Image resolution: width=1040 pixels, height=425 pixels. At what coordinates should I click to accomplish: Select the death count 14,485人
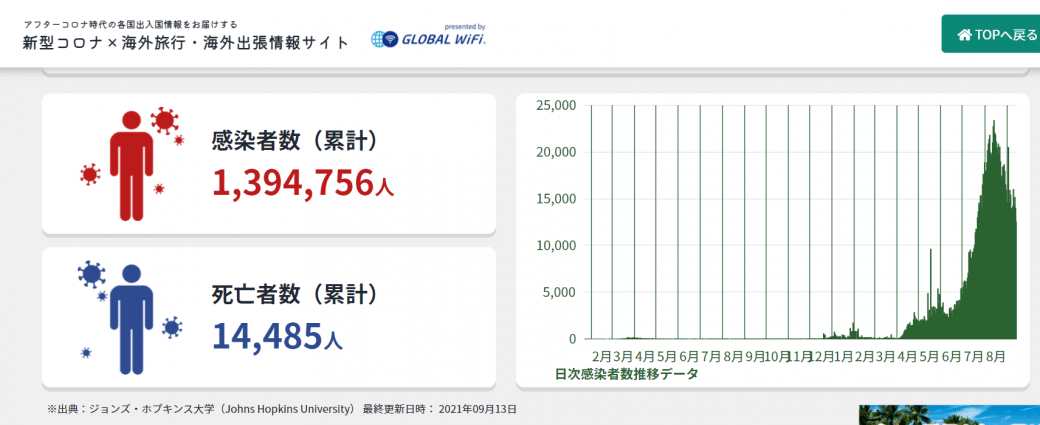tap(277, 336)
